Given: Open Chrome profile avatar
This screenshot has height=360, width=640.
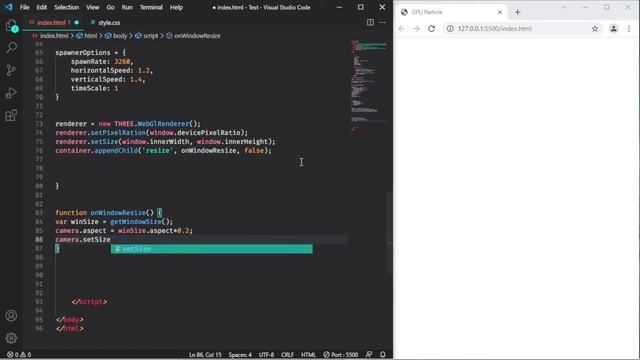Looking at the screenshot, I should click(x=613, y=29).
